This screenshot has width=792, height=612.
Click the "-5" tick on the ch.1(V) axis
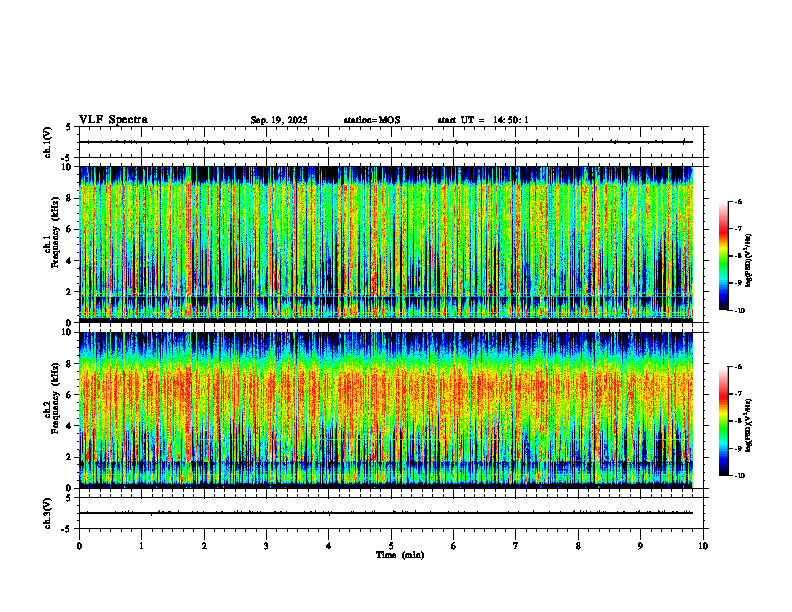tap(66, 158)
